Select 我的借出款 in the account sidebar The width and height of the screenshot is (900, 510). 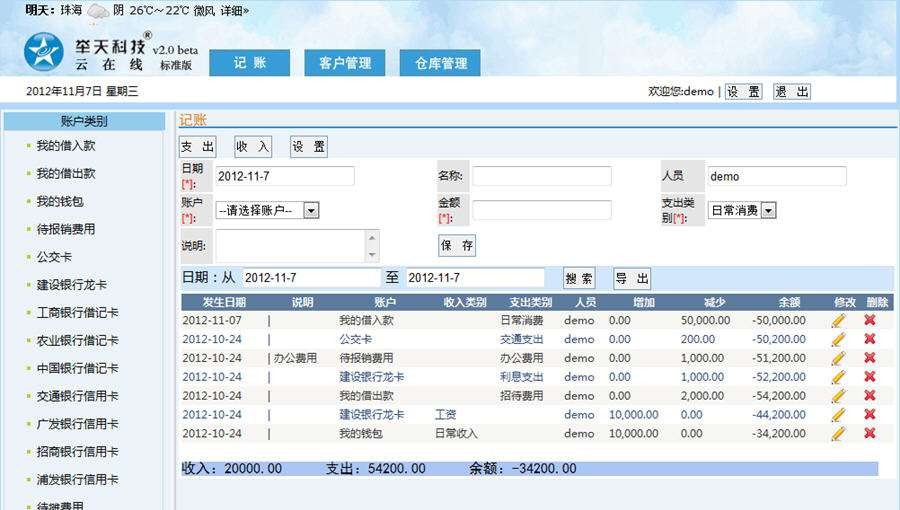[x=66, y=173]
